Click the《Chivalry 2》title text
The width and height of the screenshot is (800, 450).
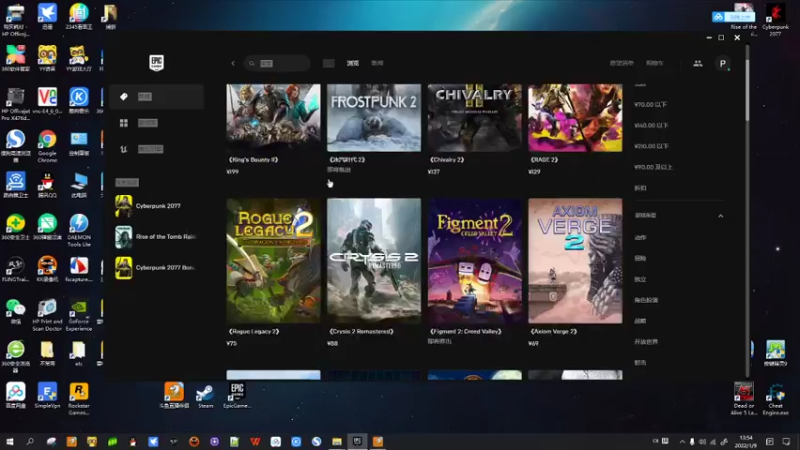click(x=447, y=160)
